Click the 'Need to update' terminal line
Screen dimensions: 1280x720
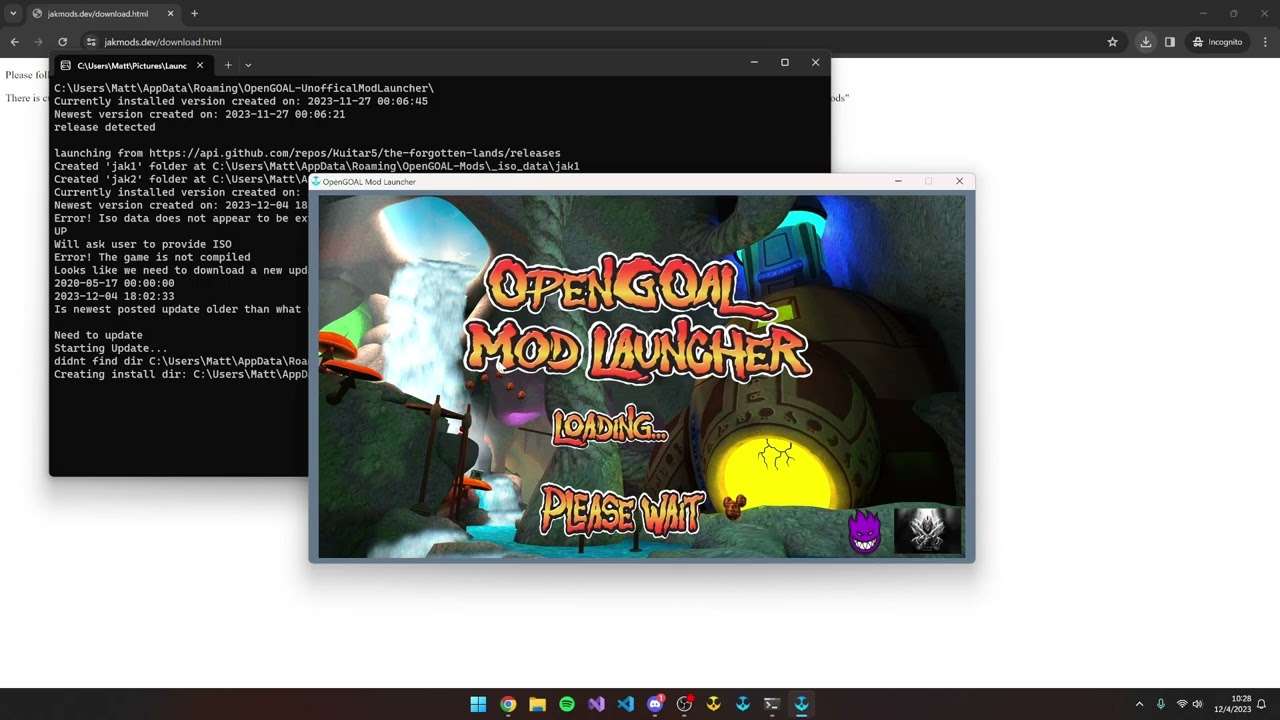(98, 335)
